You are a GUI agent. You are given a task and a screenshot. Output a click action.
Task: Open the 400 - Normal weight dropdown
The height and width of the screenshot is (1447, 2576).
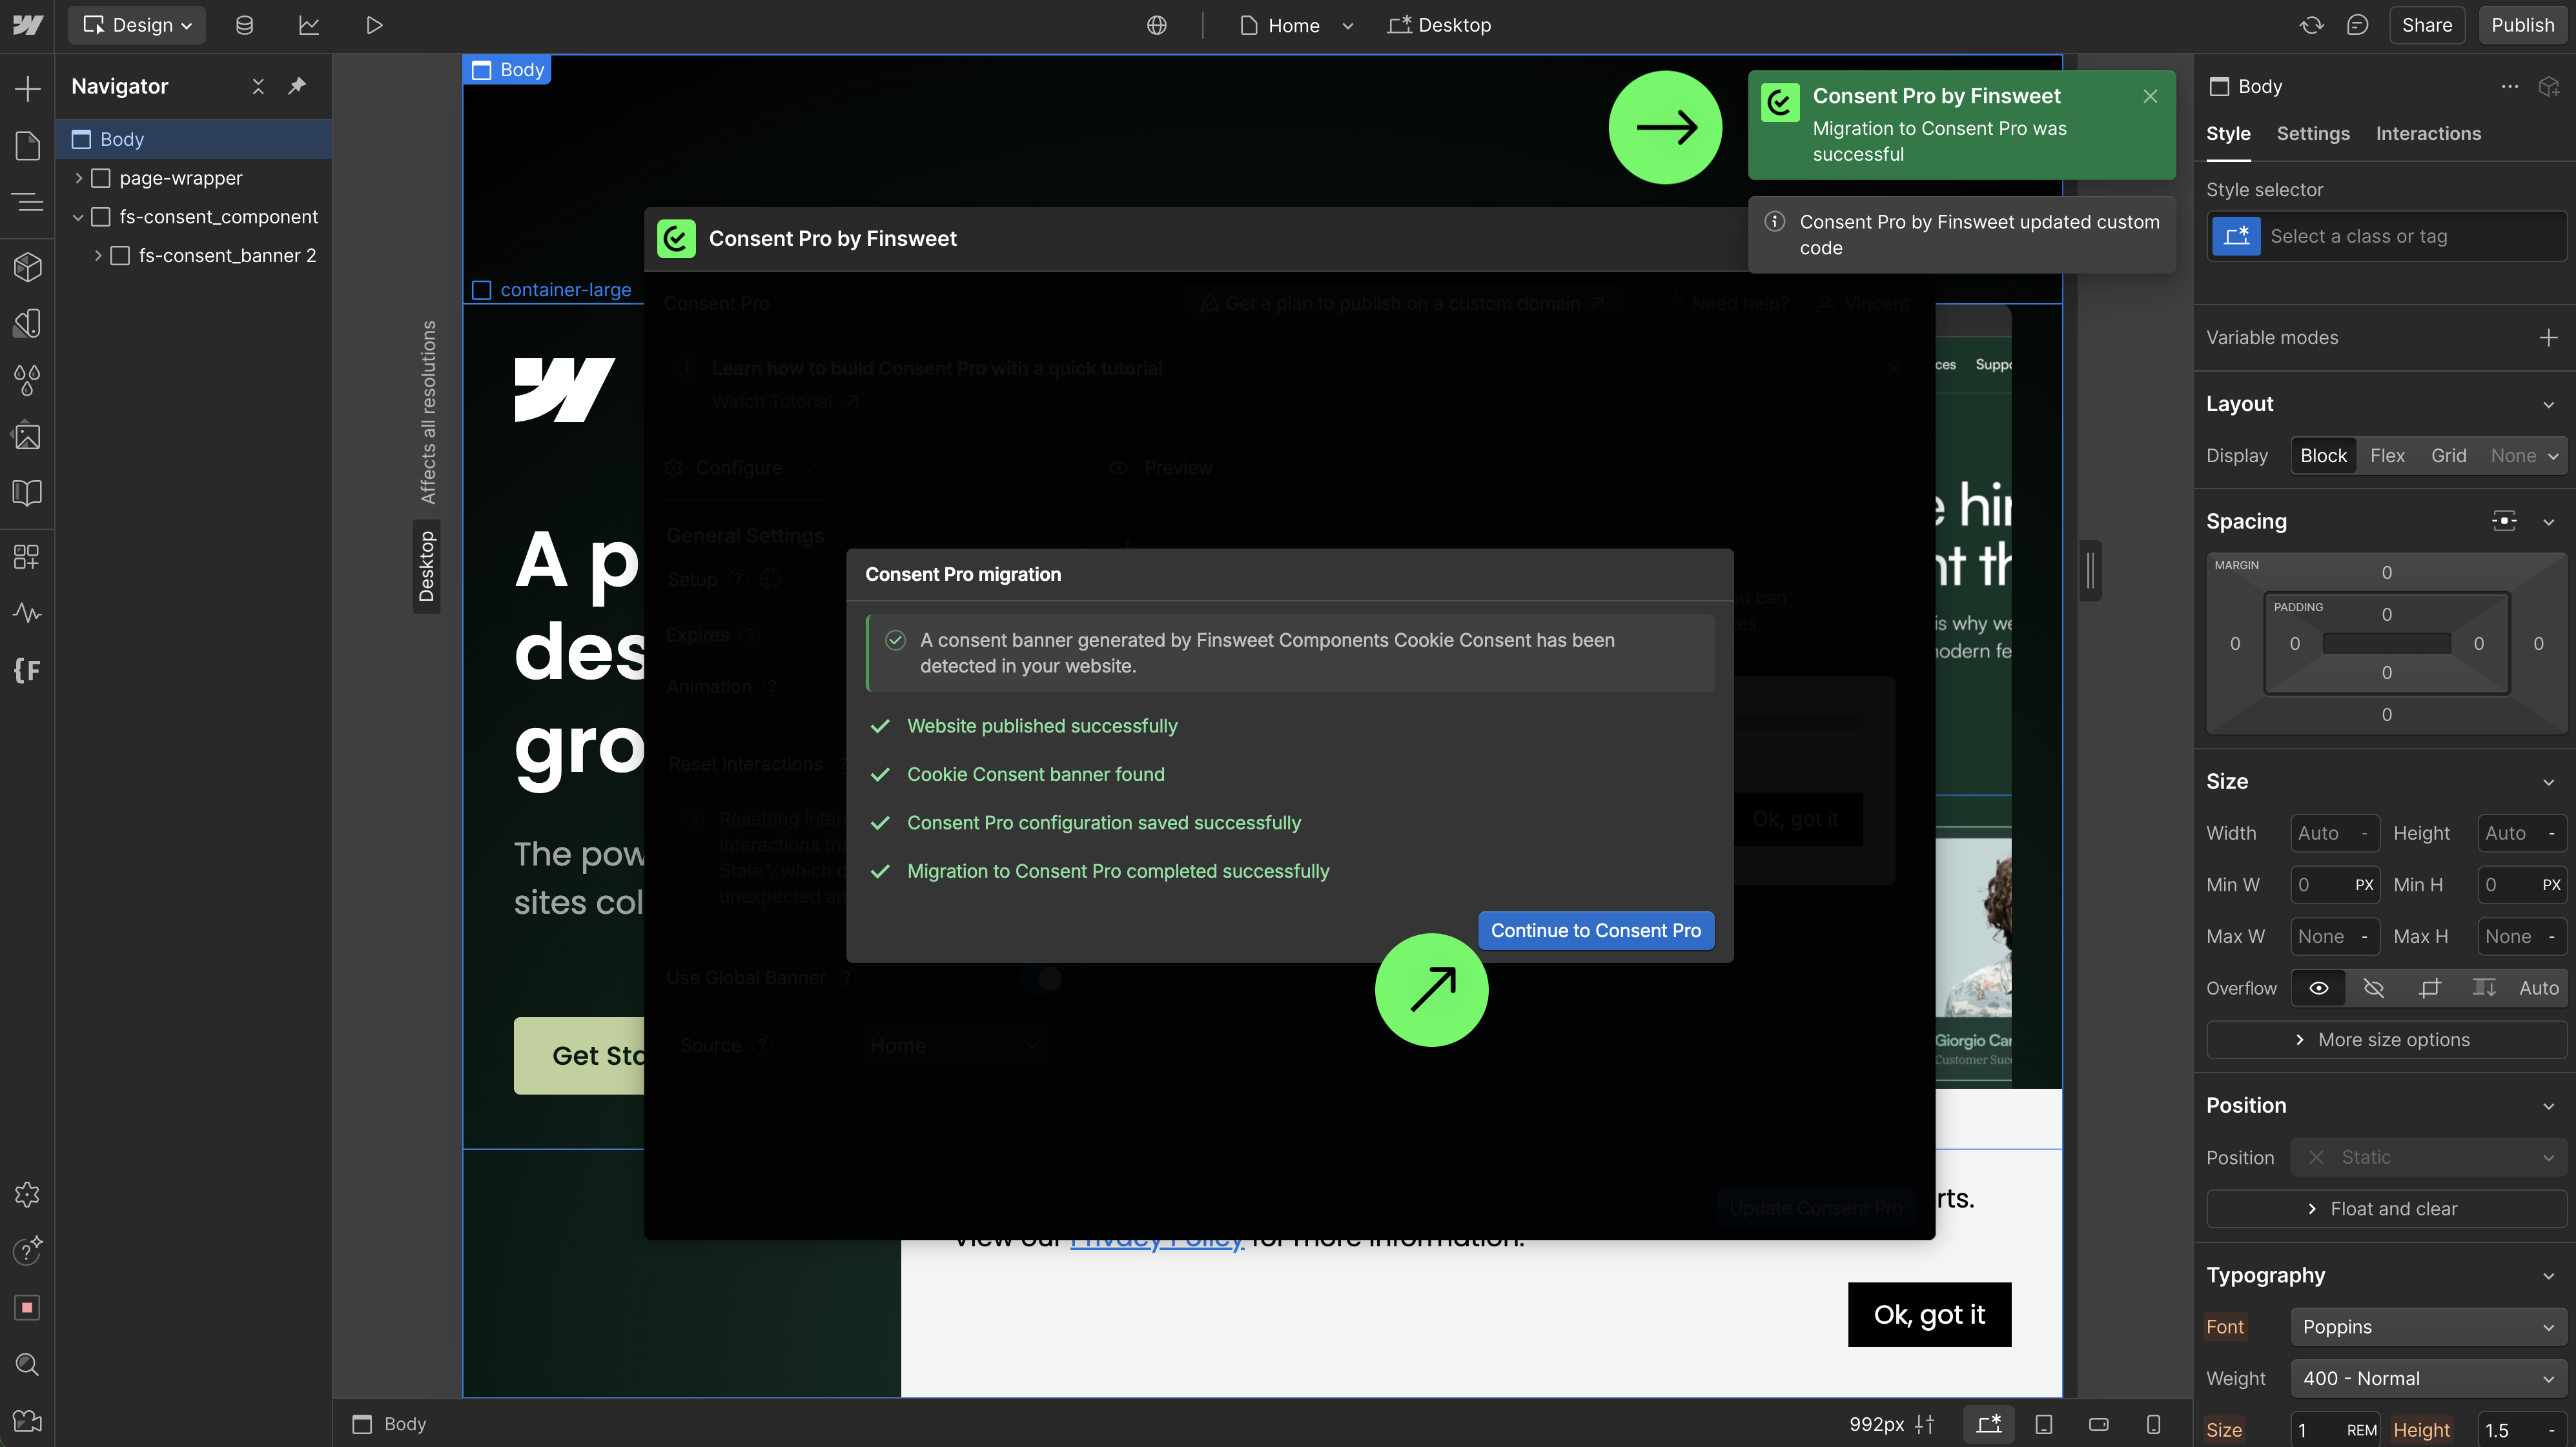(x=2428, y=1378)
